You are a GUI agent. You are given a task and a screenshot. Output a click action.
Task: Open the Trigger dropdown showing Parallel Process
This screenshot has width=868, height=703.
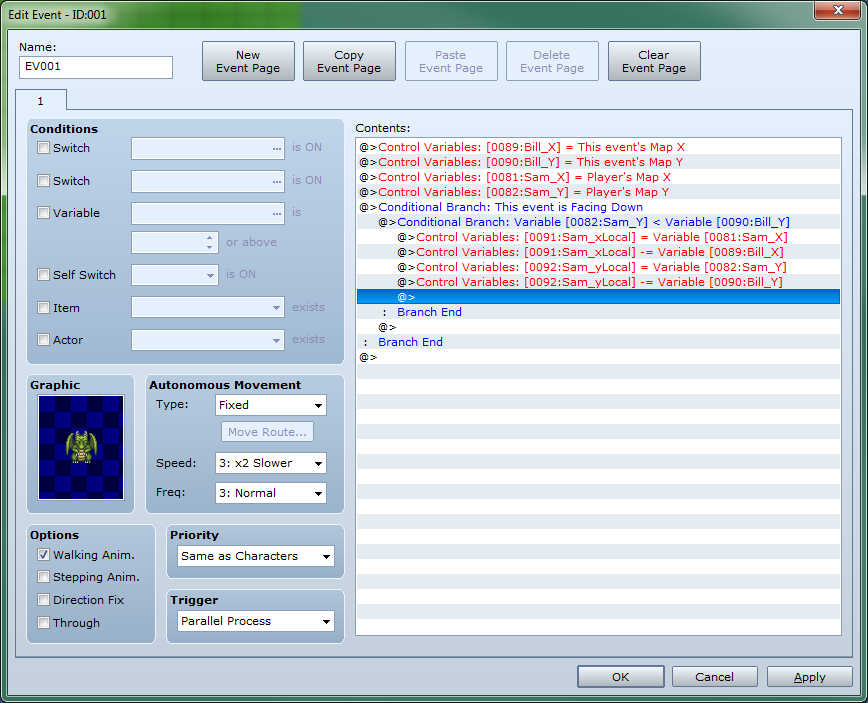[x=256, y=621]
